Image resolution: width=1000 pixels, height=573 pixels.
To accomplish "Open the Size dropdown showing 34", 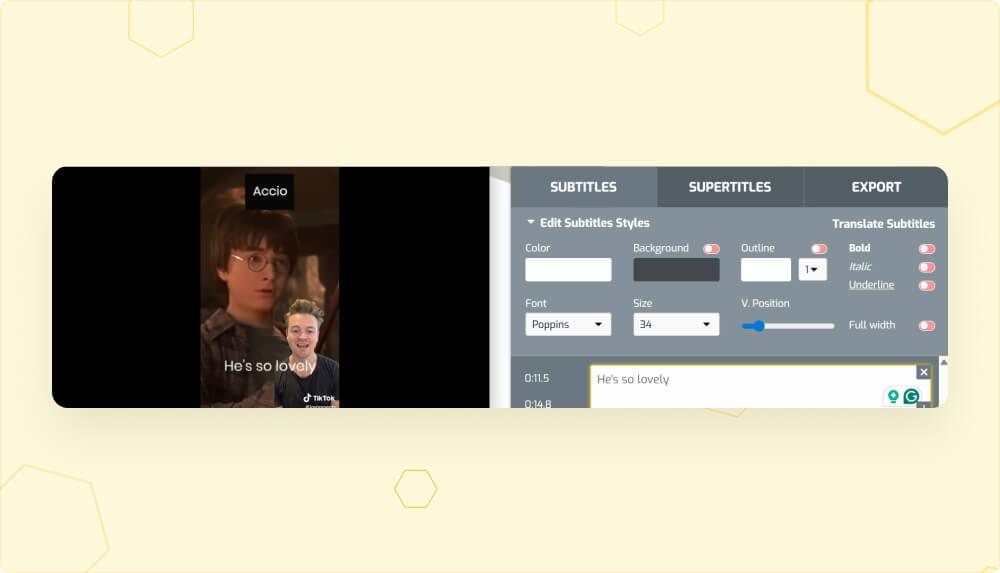I will [x=676, y=325].
